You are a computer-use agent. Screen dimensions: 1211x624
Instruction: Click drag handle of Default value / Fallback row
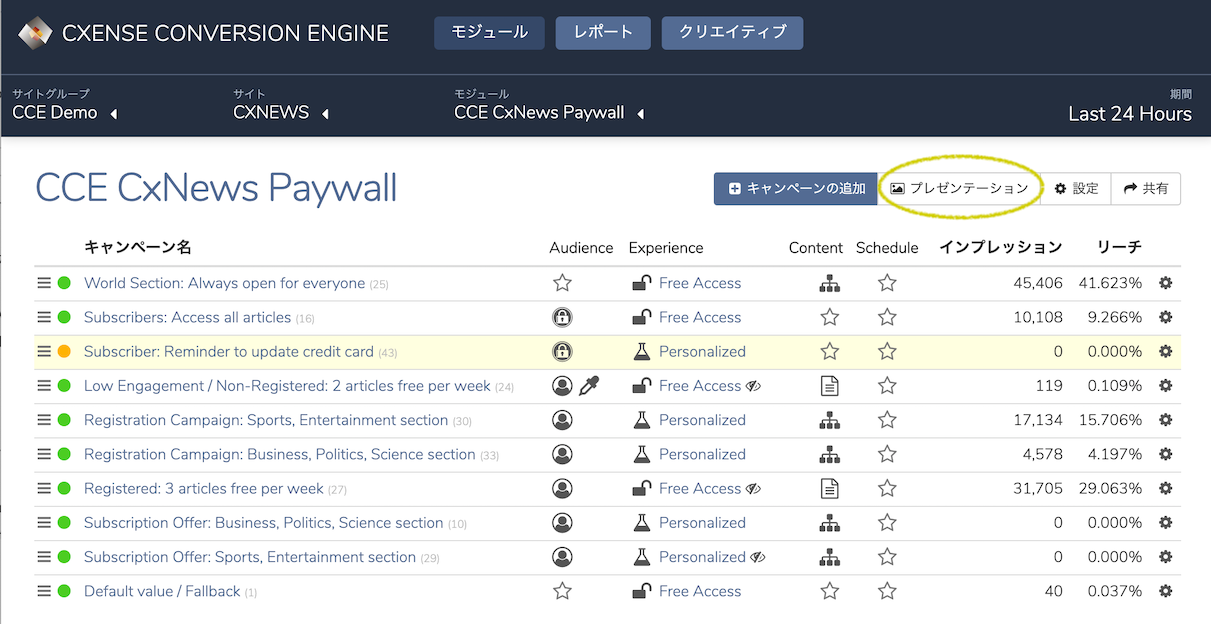pos(43,591)
